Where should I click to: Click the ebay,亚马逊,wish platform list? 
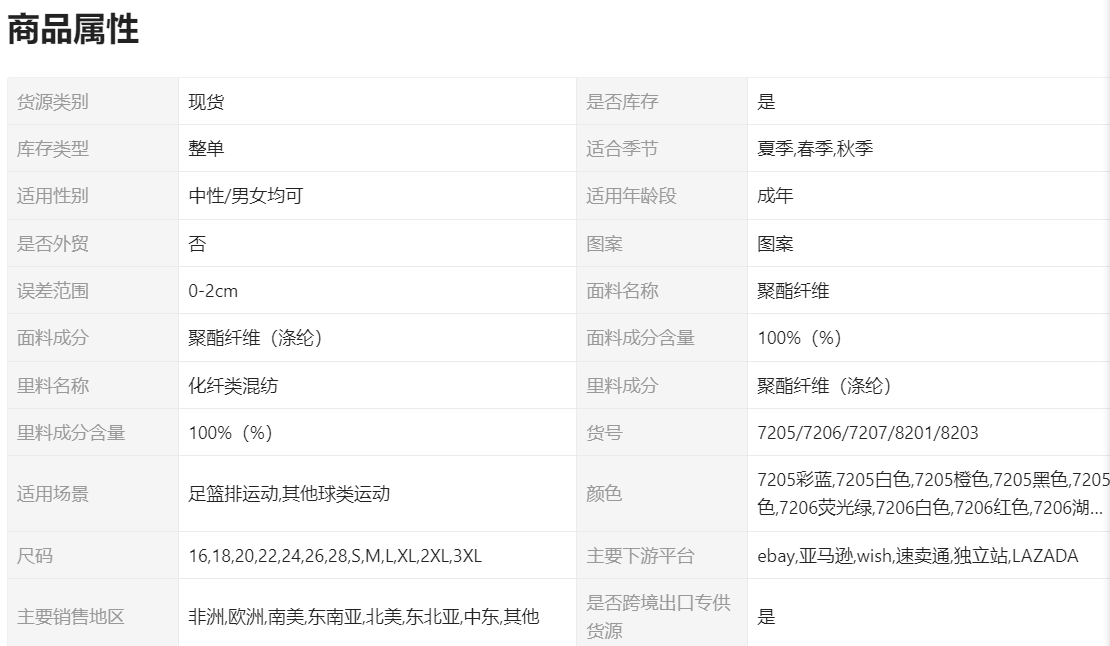coord(918,556)
